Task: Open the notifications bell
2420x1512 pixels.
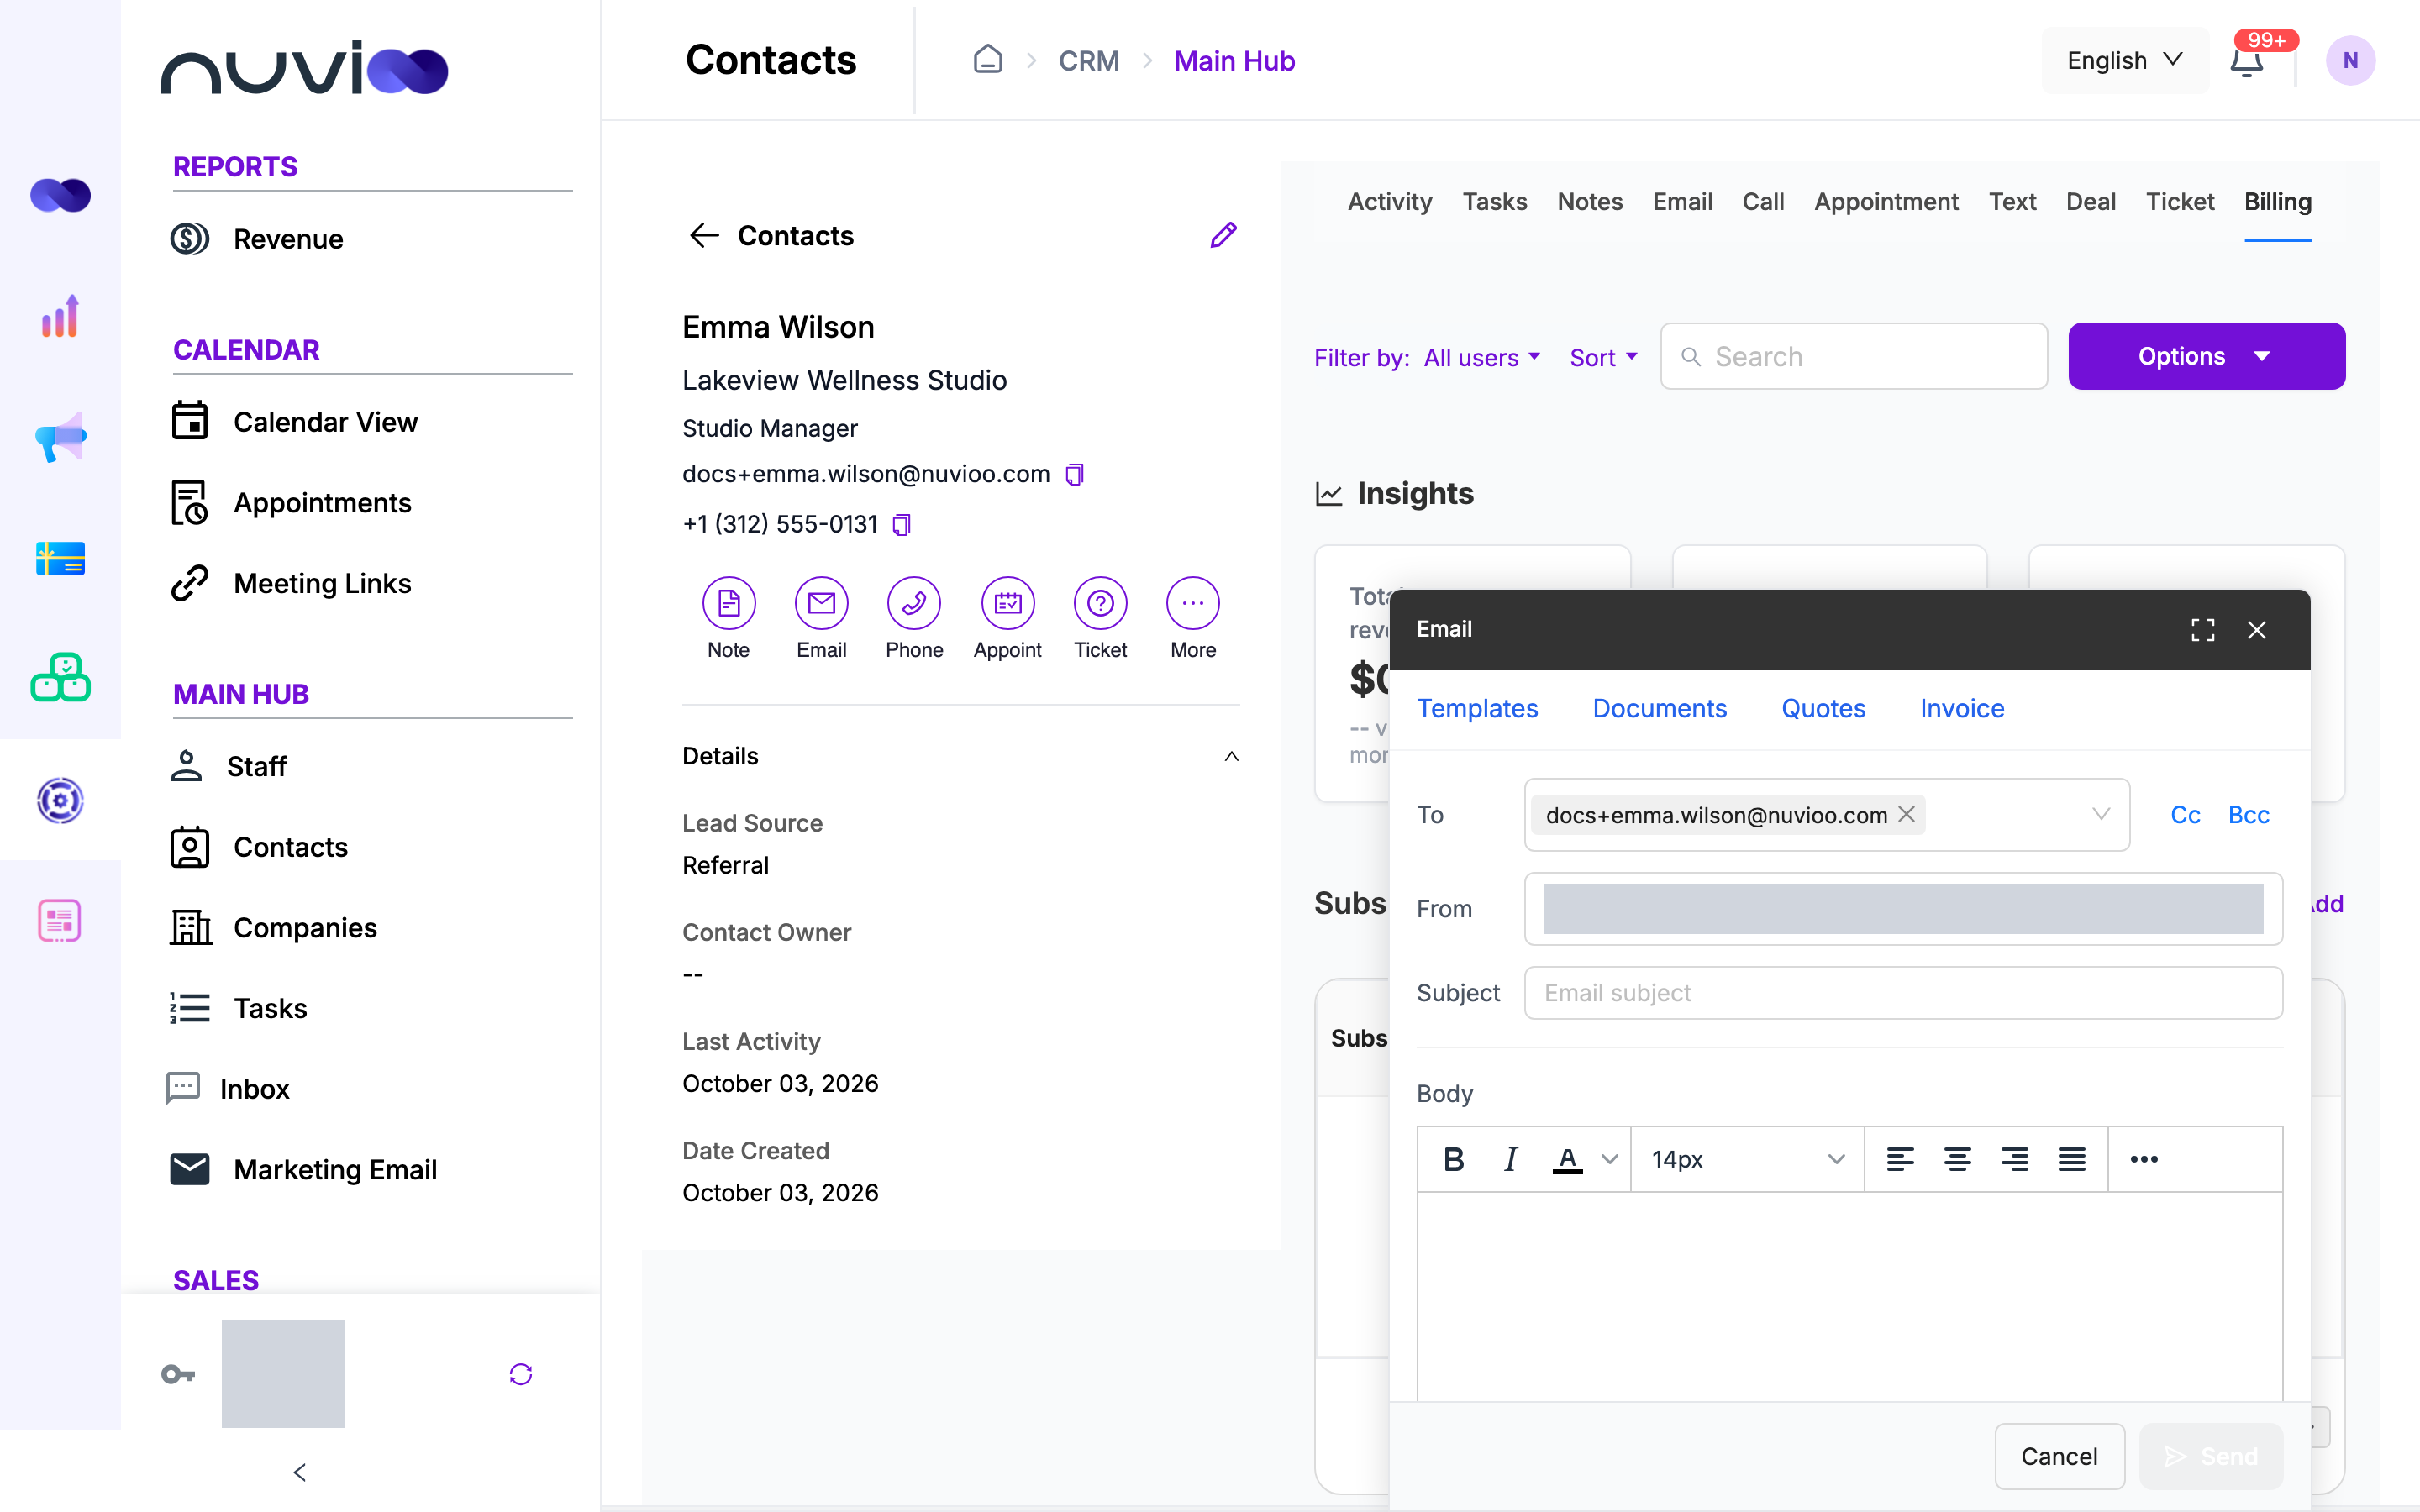Action: [x=2246, y=61]
